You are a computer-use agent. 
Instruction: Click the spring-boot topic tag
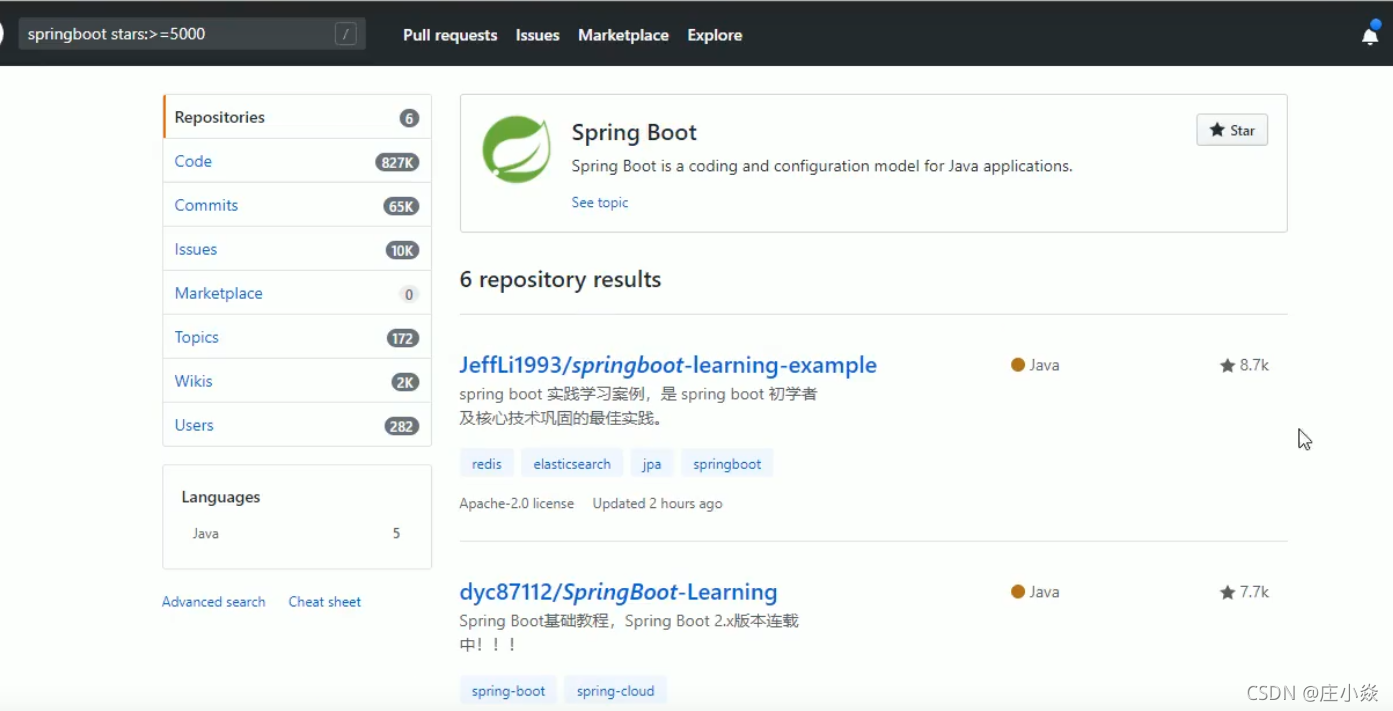[x=509, y=691]
